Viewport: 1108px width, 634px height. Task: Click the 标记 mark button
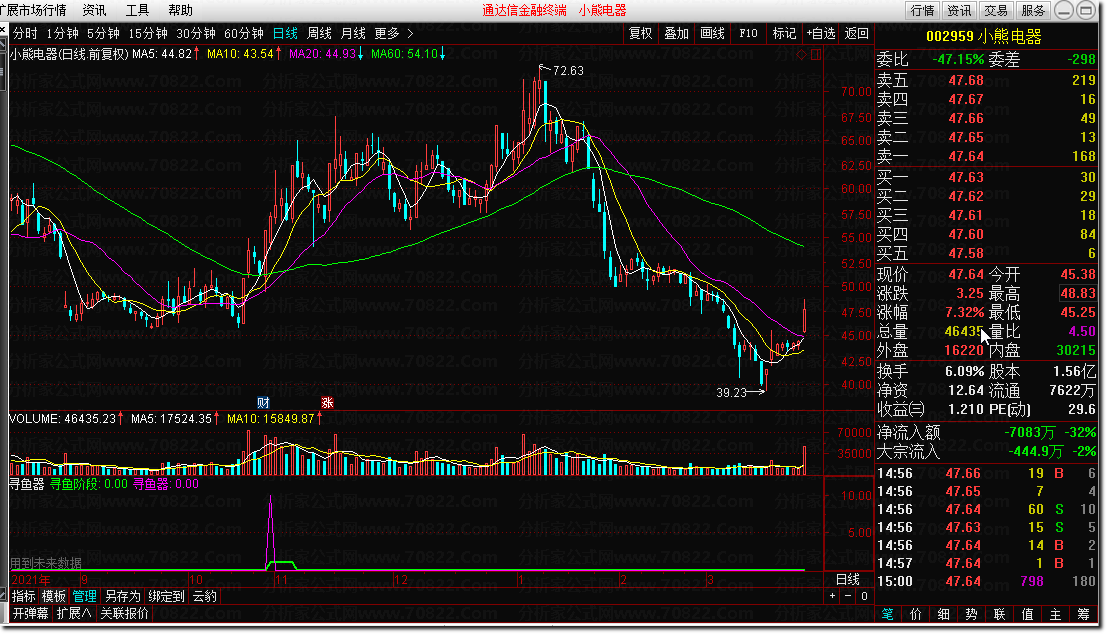tap(784, 33)
